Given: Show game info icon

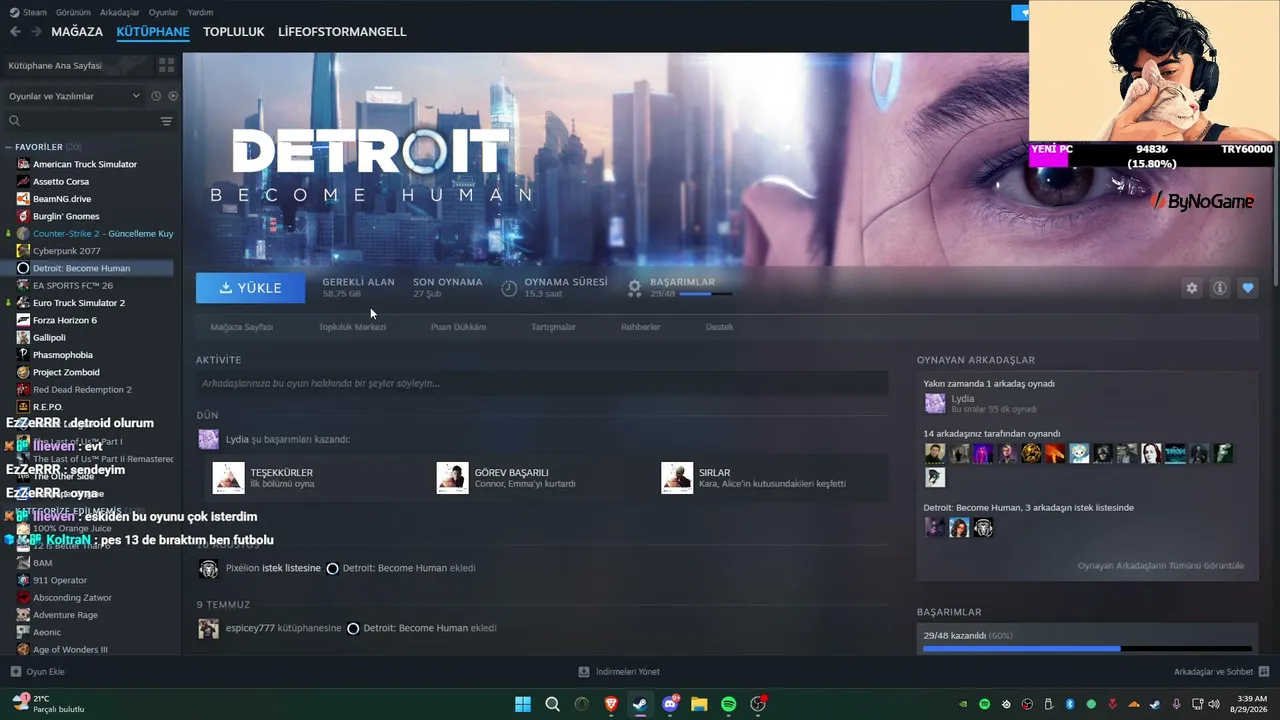Looking at the screenshot, I should pyautogui.click(x=1220, y=288).
